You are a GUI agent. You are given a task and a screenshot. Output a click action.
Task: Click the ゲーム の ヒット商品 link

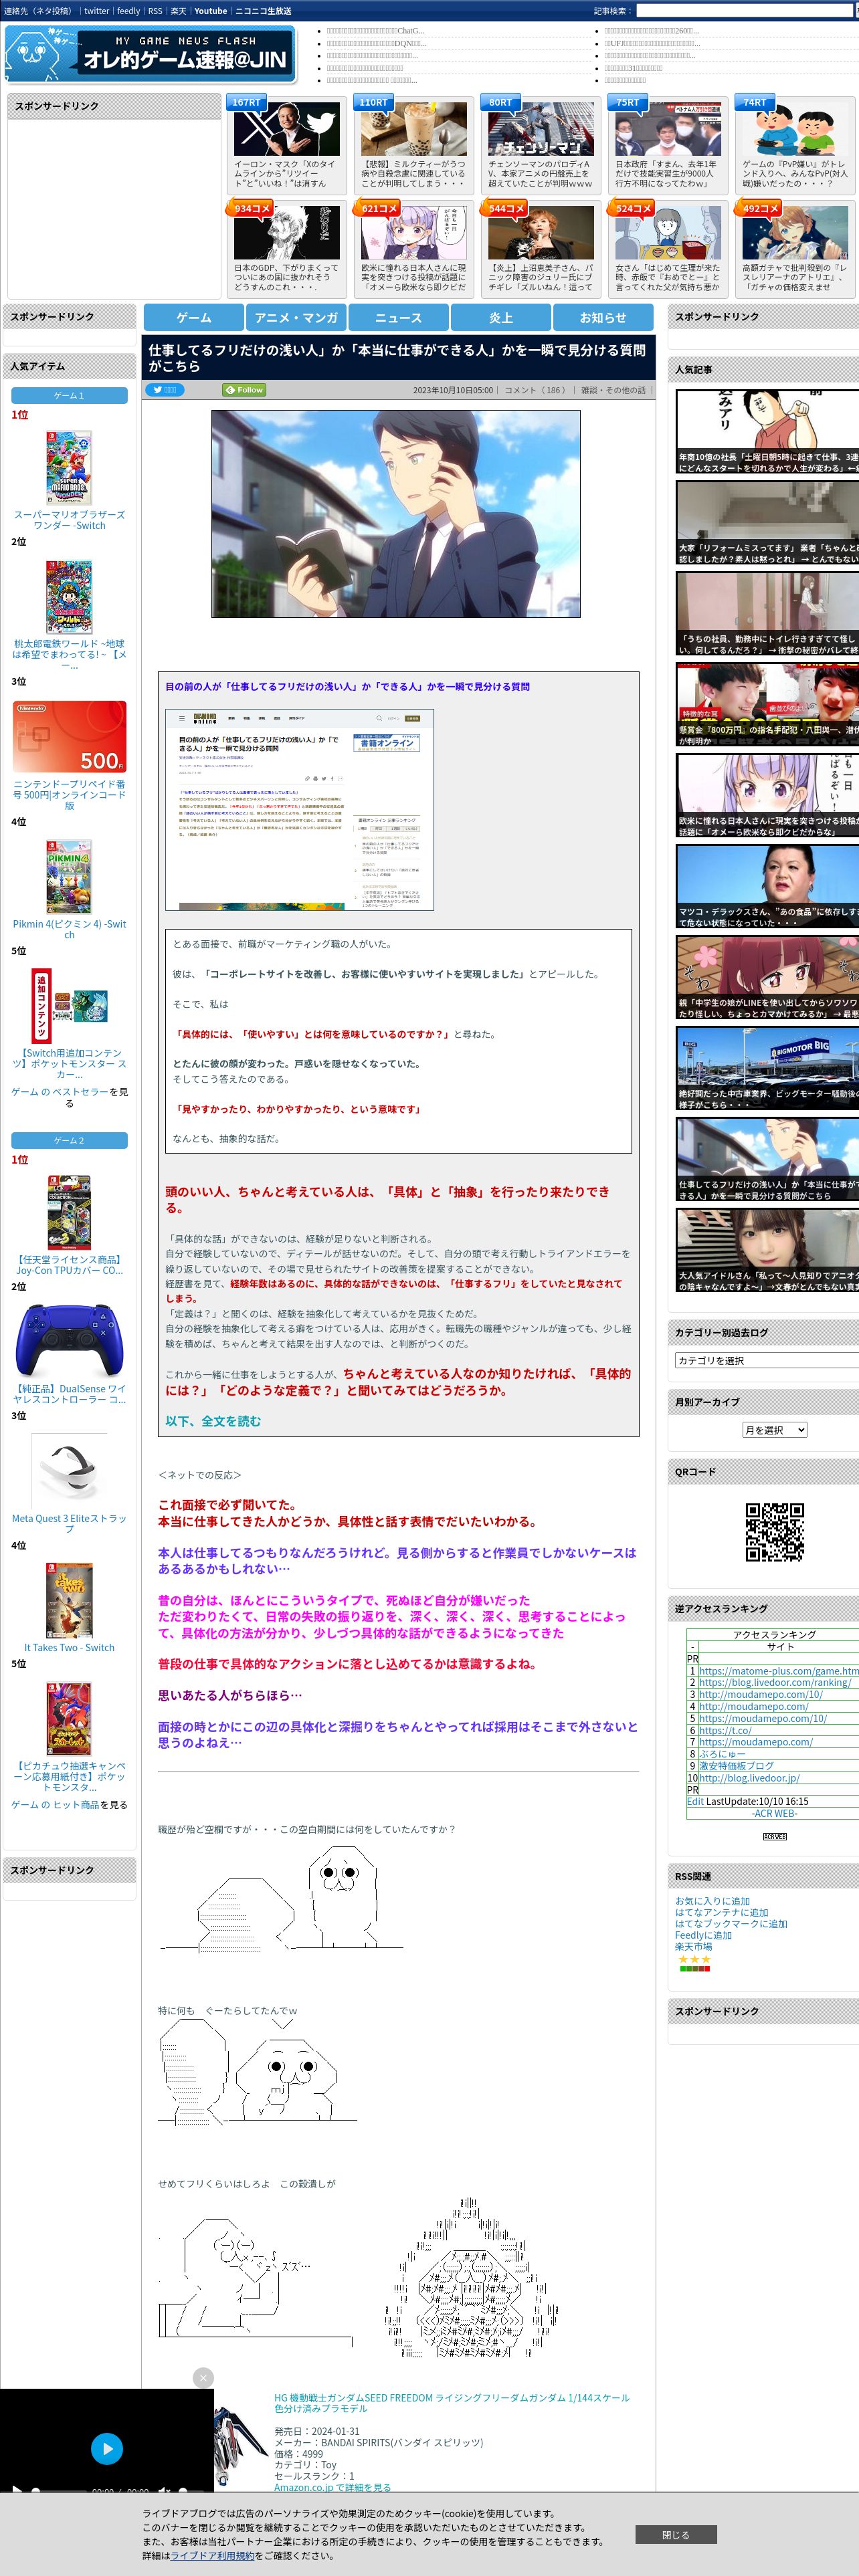[x=54, y=1805]
